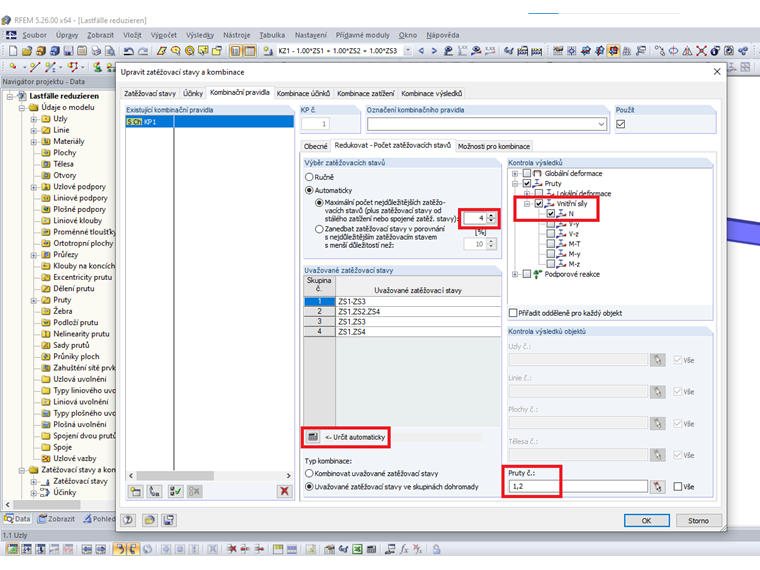Expand the Průřezy tree node

(33, 255)
